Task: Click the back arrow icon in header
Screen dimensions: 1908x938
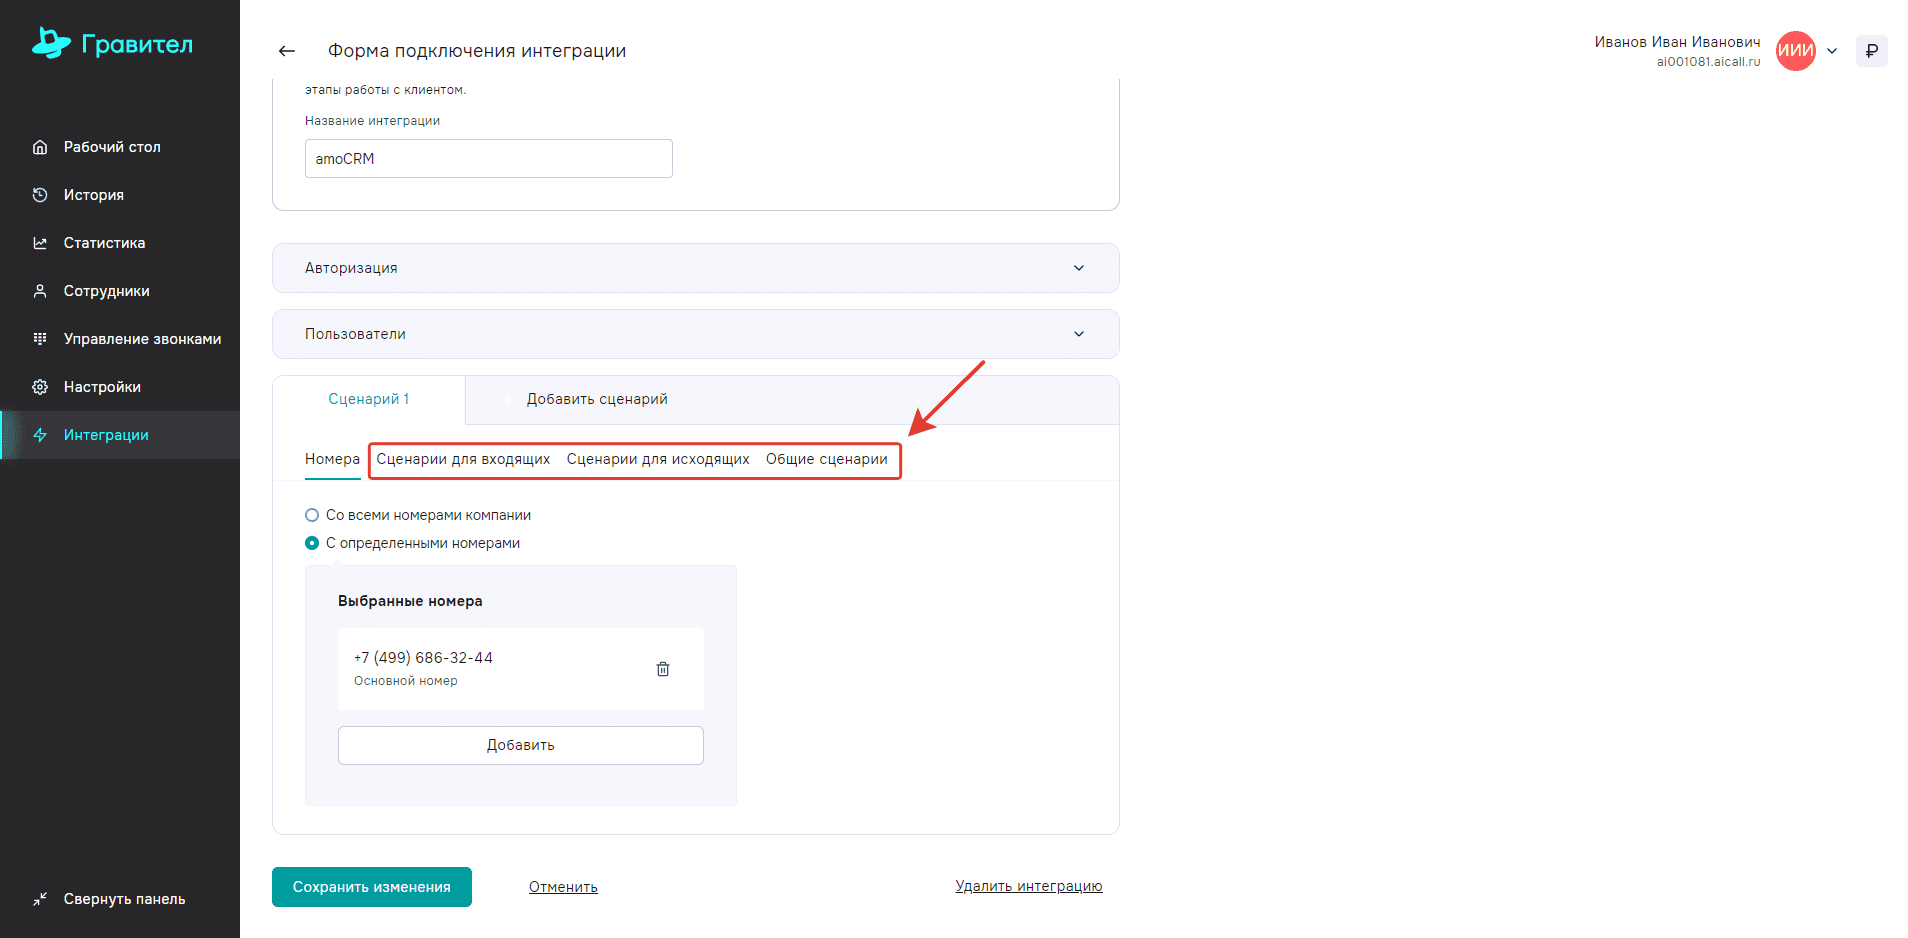Action: click(x=287, y=51)
